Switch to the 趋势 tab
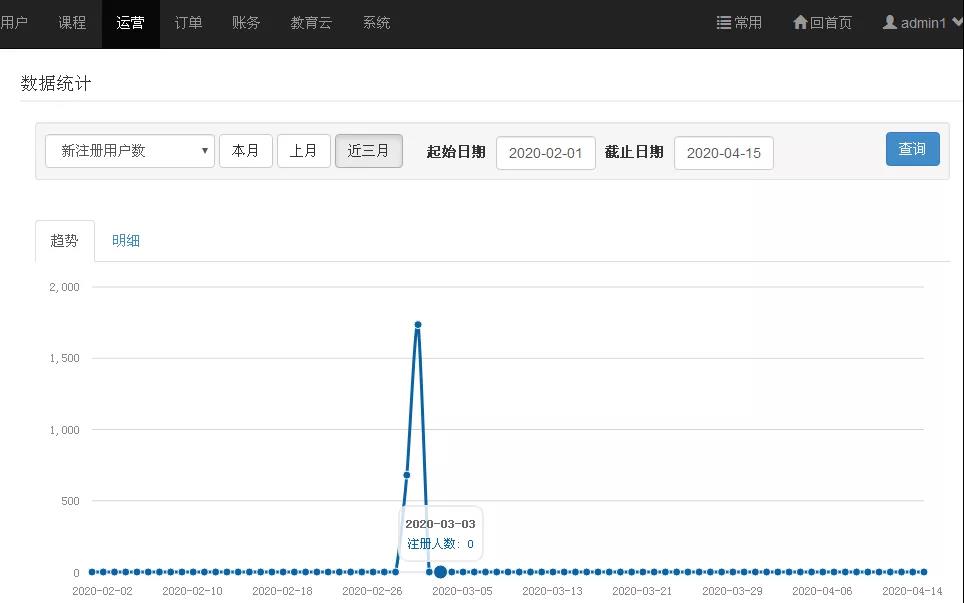Viewport: 964px width, 603px height. point(65,241)
